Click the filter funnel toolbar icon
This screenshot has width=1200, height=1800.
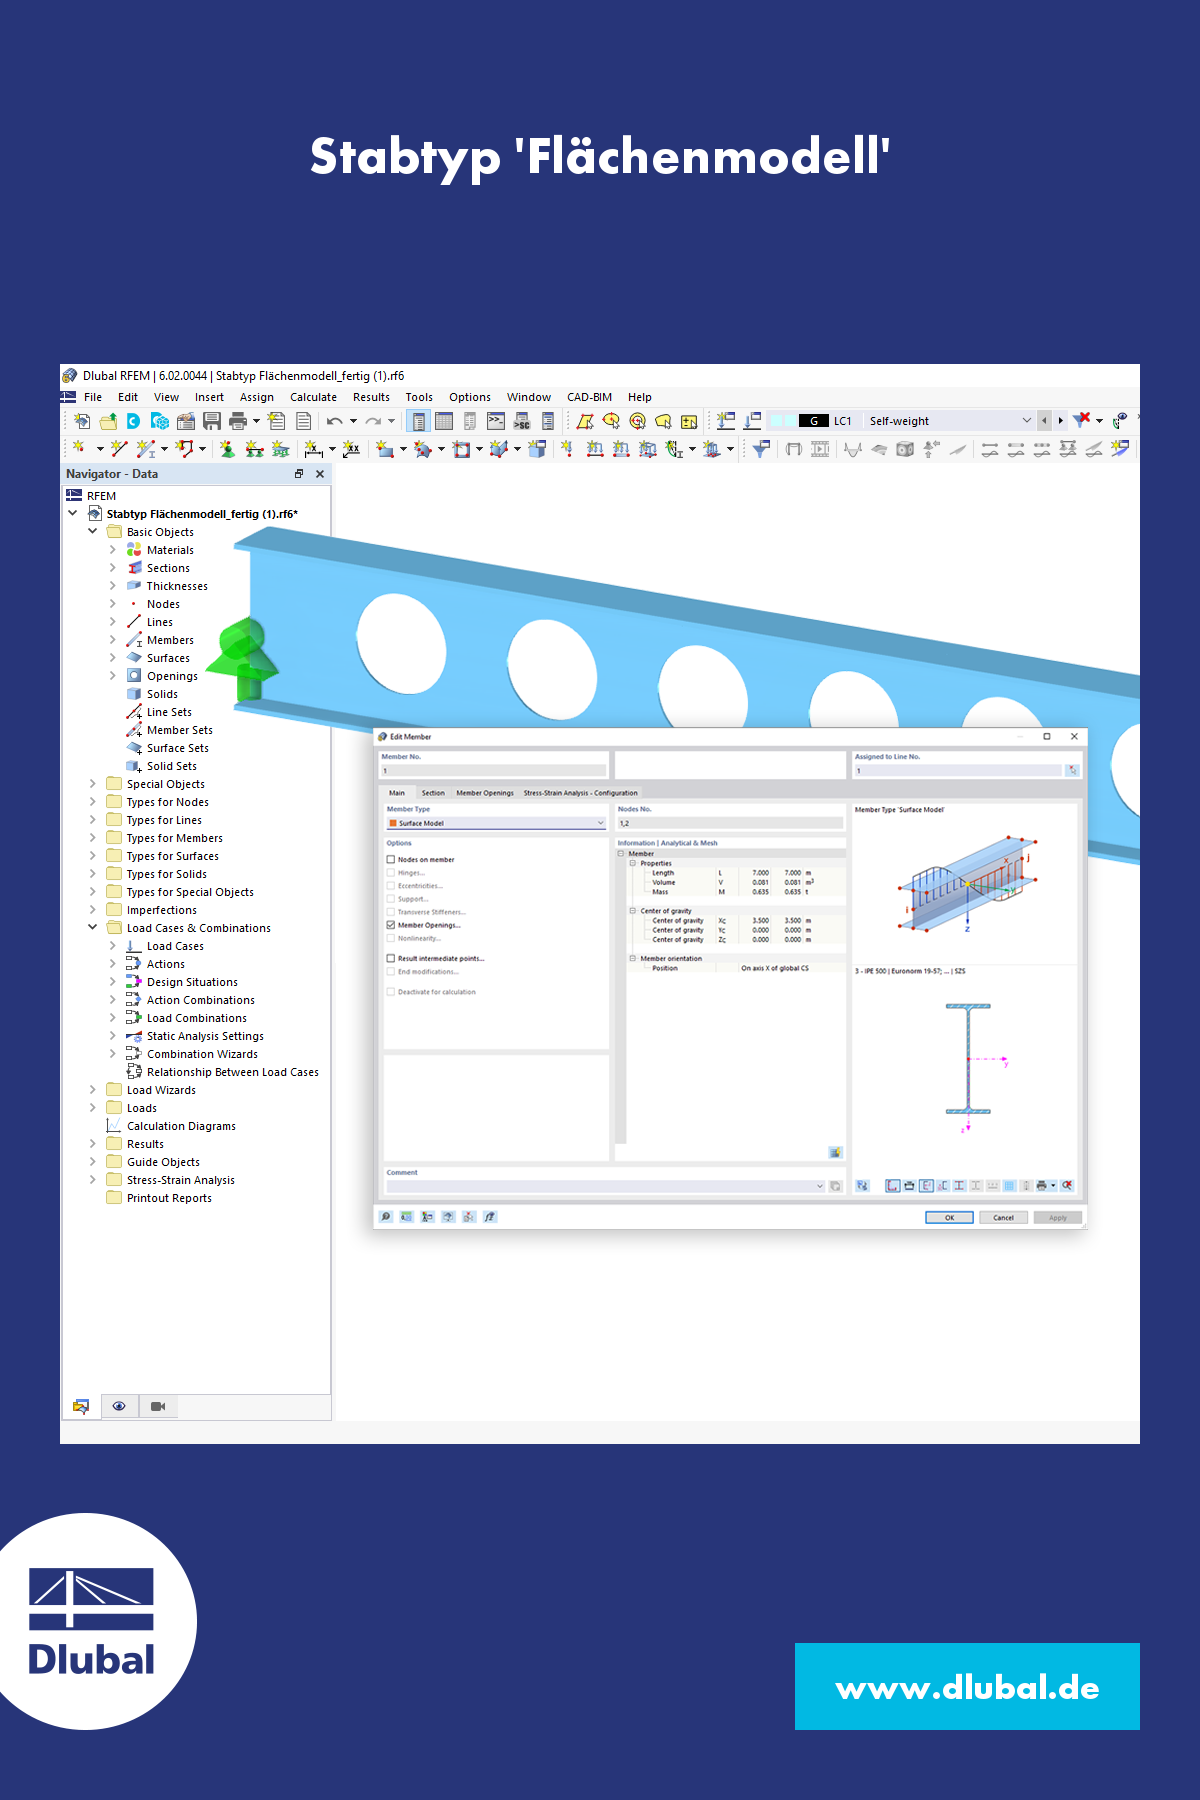[761, 449]
